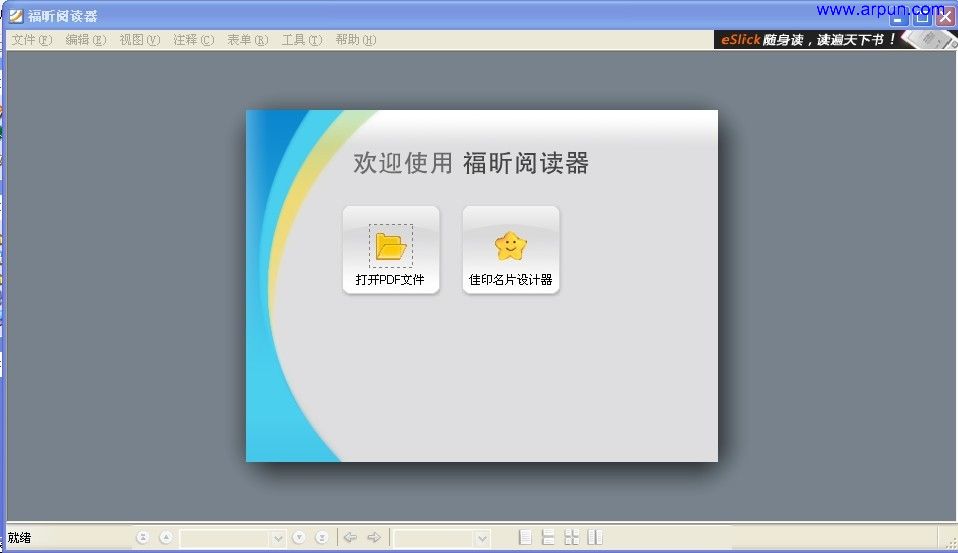This screenshot has height=553, width=958.
Task: Select single page layout icon
Action: pos(526,538)
